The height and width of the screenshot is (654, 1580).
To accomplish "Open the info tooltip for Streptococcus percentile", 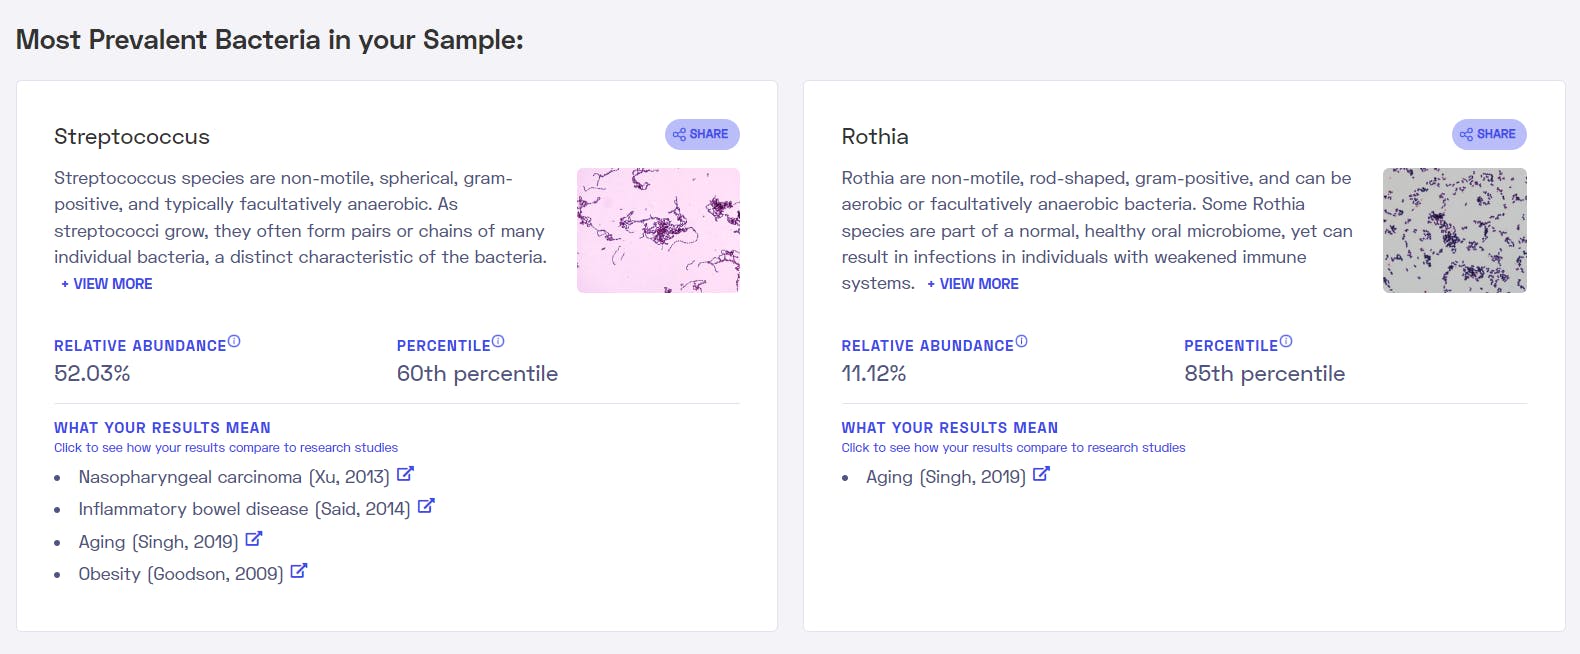I will point(499,339).
